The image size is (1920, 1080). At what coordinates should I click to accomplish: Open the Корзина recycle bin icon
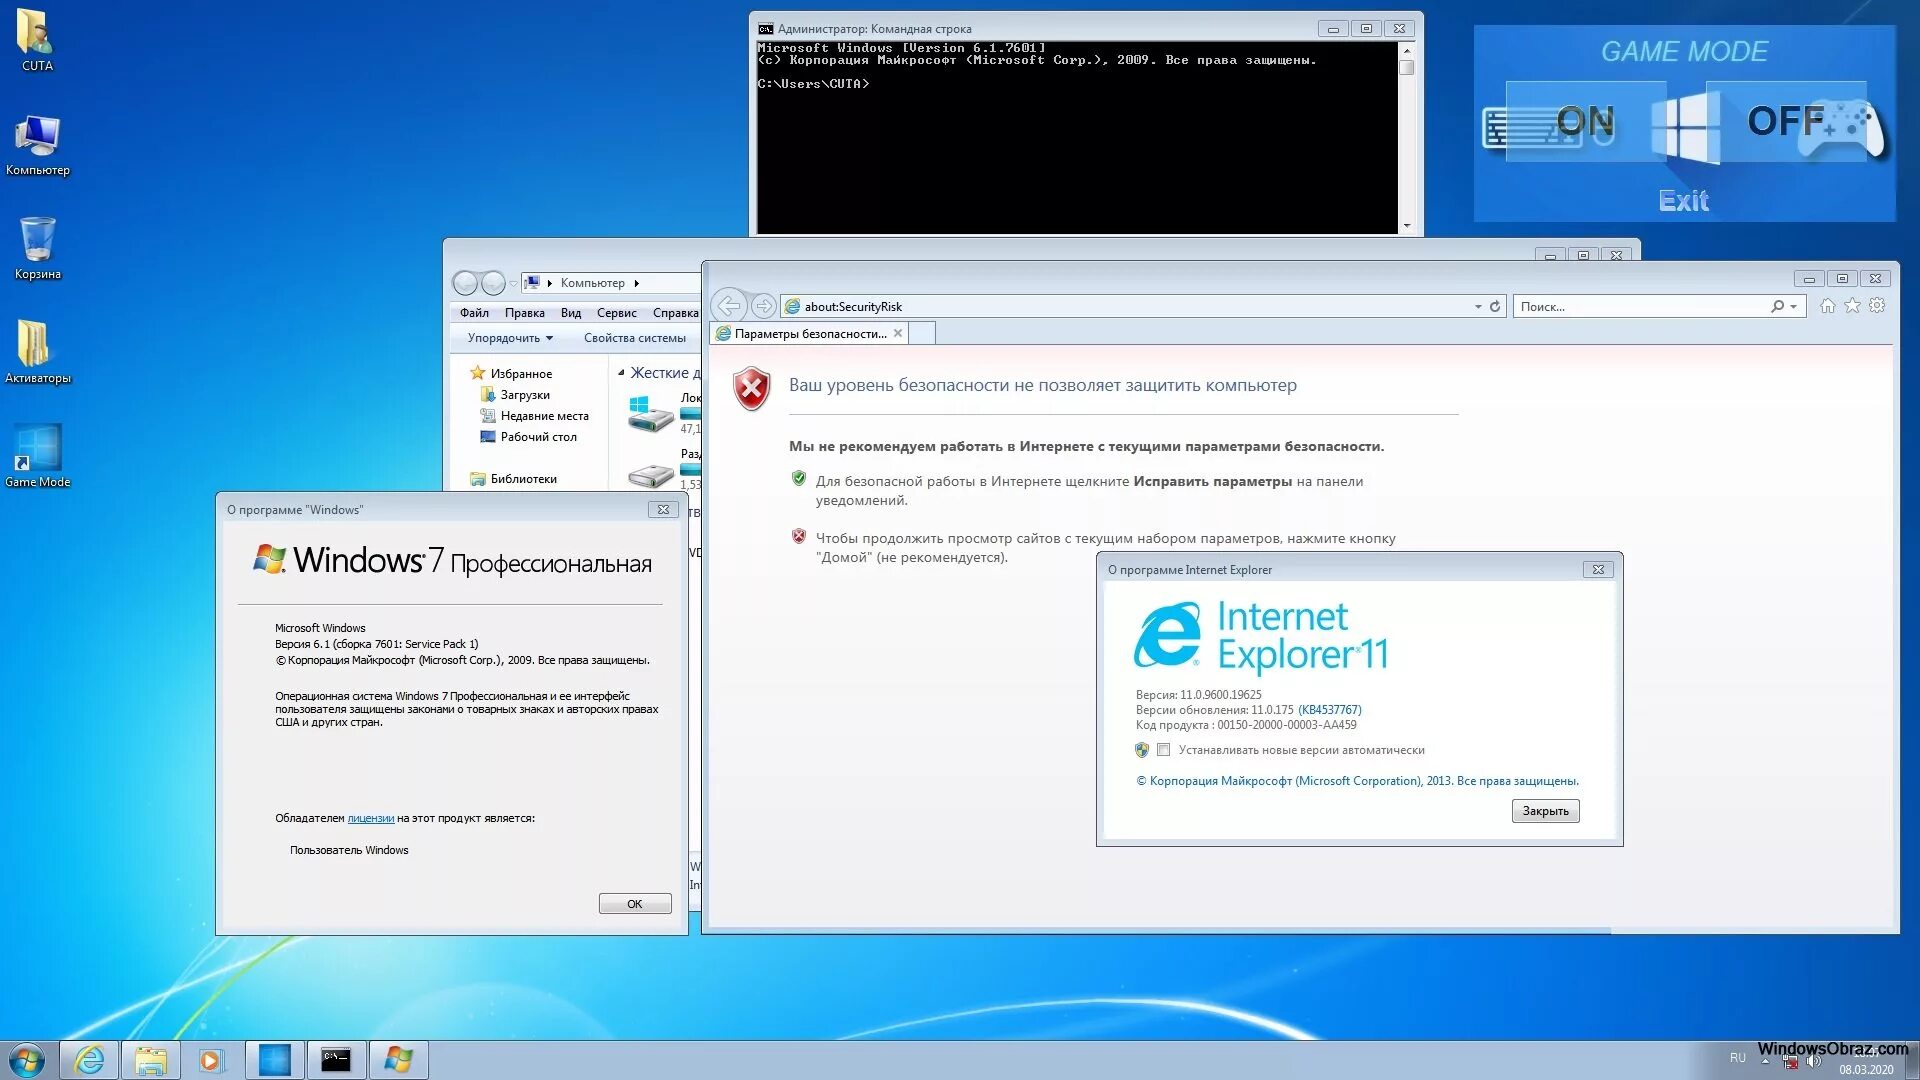37,249
